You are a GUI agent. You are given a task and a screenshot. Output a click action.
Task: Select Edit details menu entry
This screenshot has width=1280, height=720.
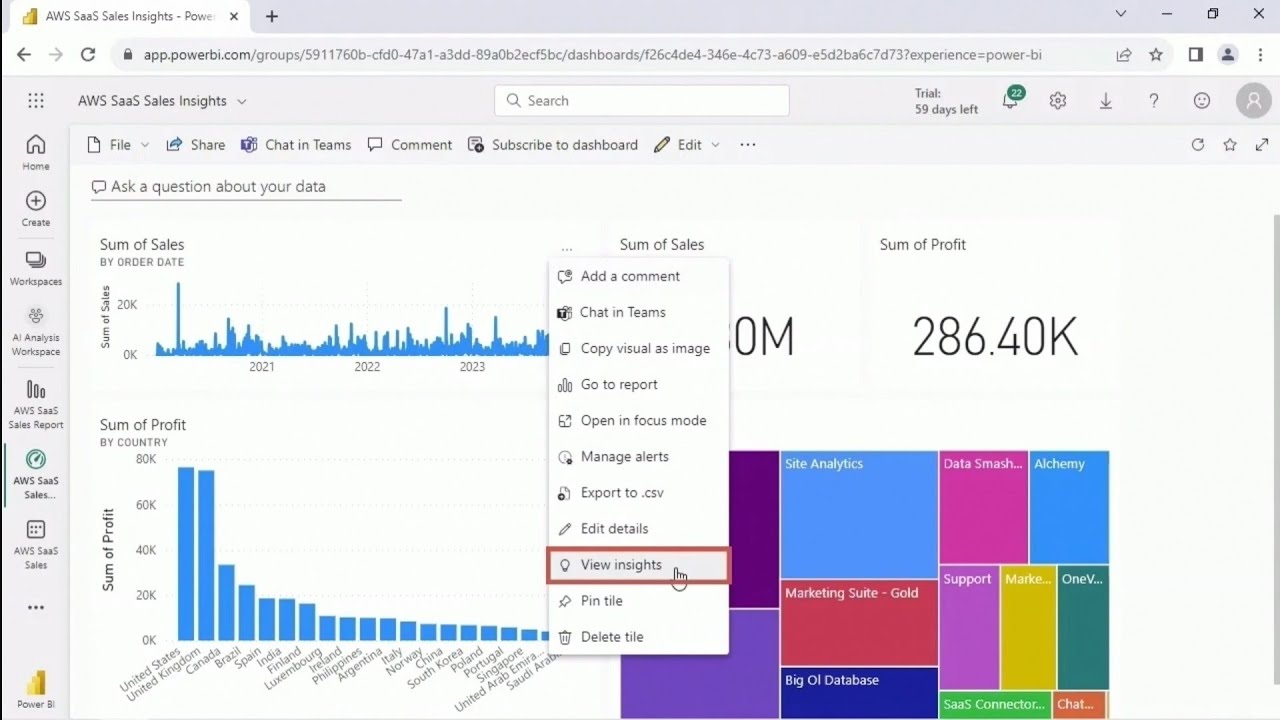[x=638, y=528]
